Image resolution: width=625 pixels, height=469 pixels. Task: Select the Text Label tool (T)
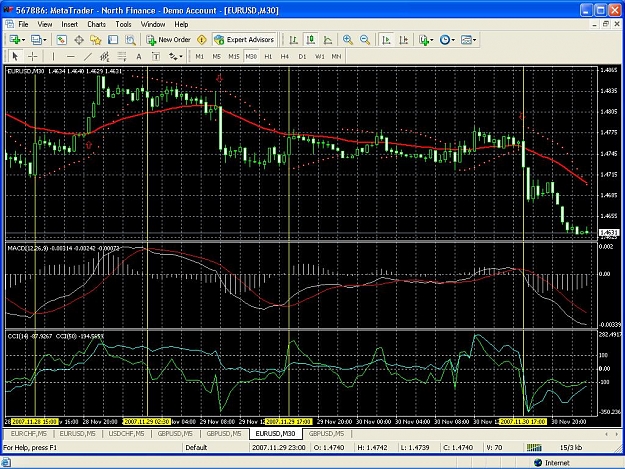(x=156, y=56)
